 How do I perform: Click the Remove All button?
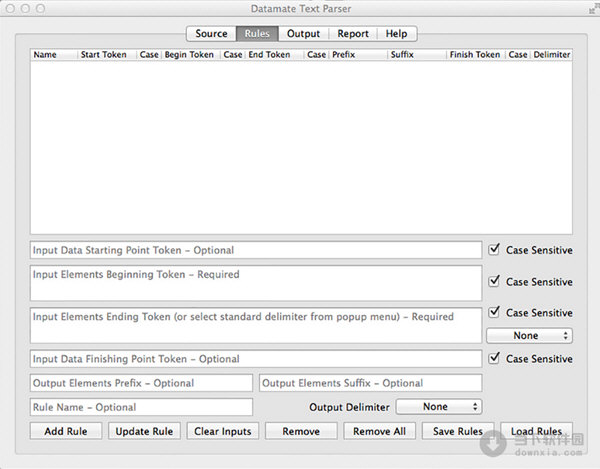coord(380,431)
